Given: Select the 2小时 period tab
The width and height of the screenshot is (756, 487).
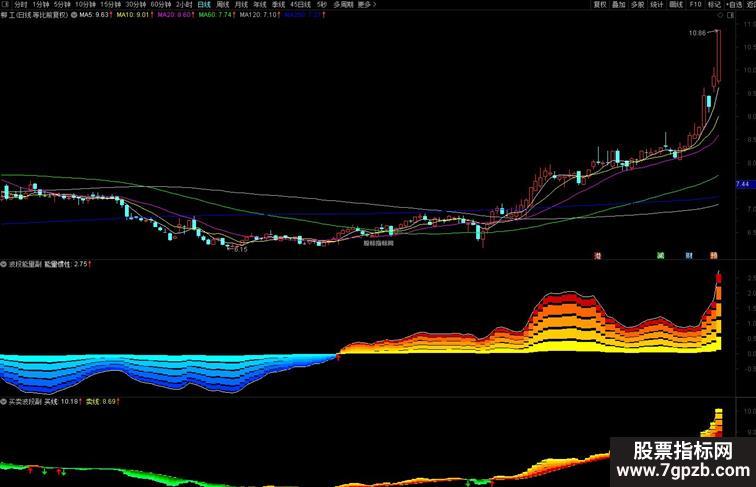Looking at the screenshot, I should pyautogui.click(x=184, y=4).
